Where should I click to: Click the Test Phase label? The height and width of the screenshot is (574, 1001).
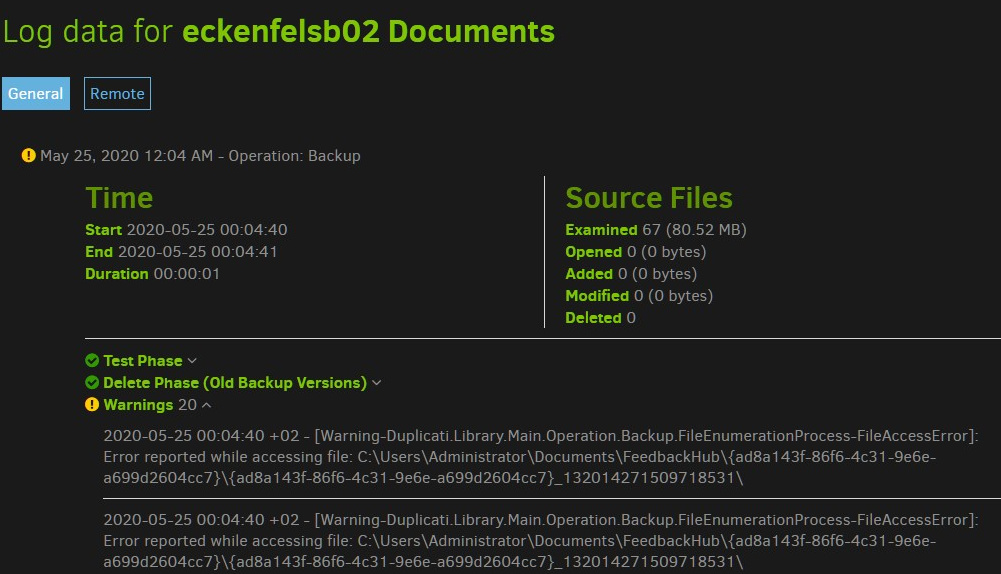pos(142,361)
